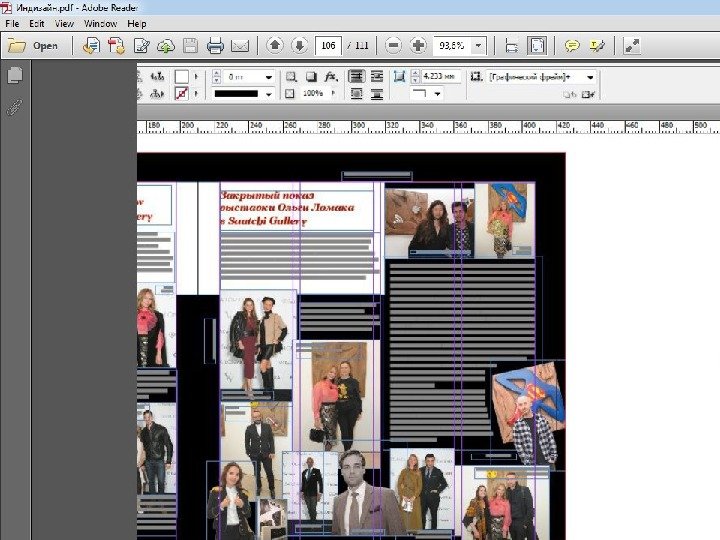Open the black stroke style dropdown
The image size is (720, 540).
pyautogui.click(x=269, y=94)
